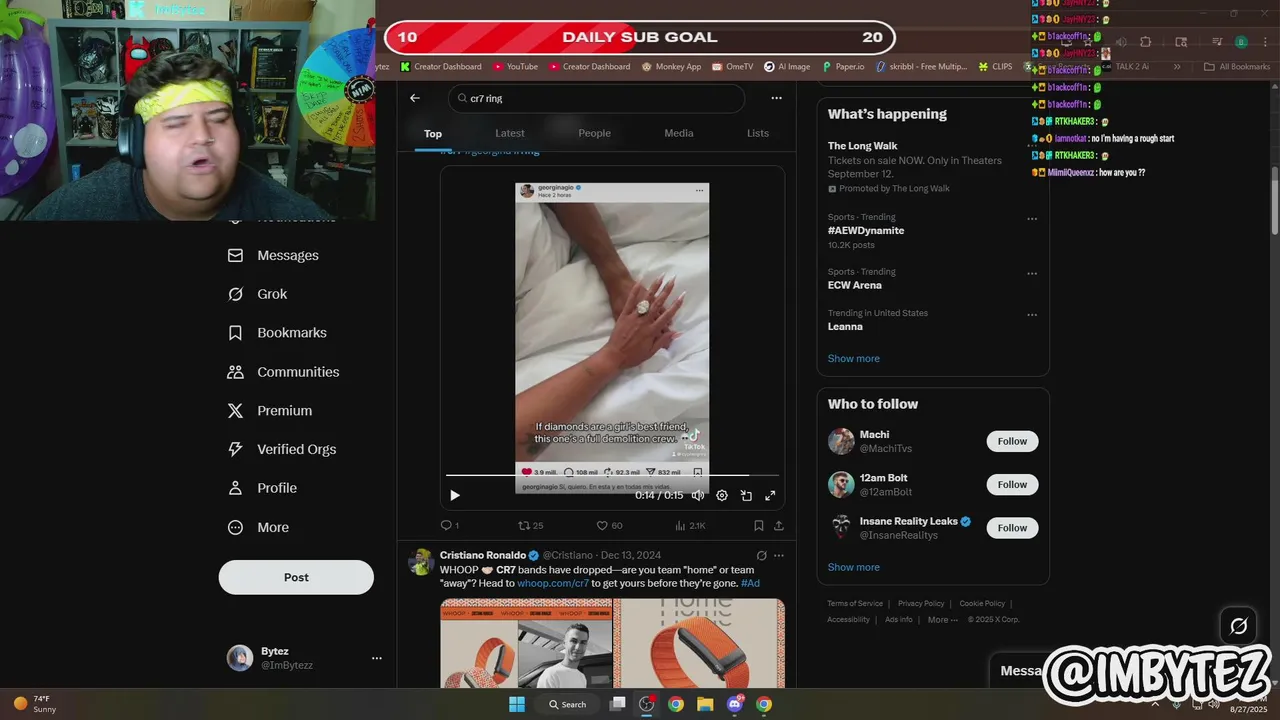Like the post with 60 likes
Image resolution: width=1280 pixels, height=720 pixels.
(x=609, y=525)
